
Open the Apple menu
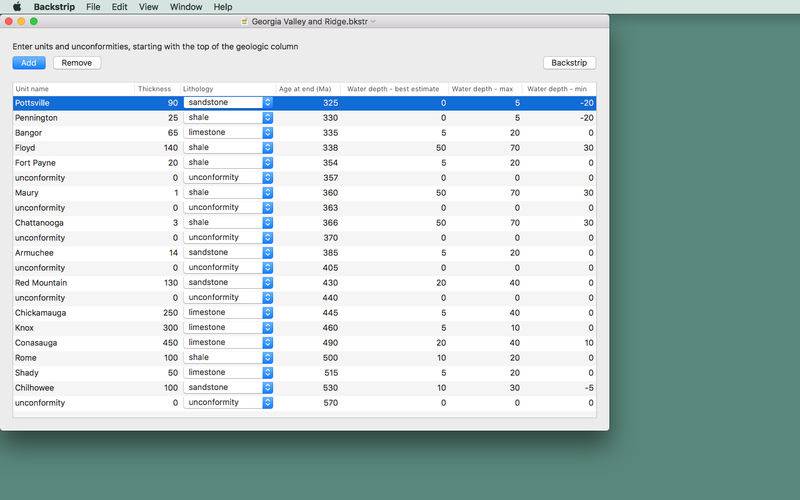coord(17,7)
